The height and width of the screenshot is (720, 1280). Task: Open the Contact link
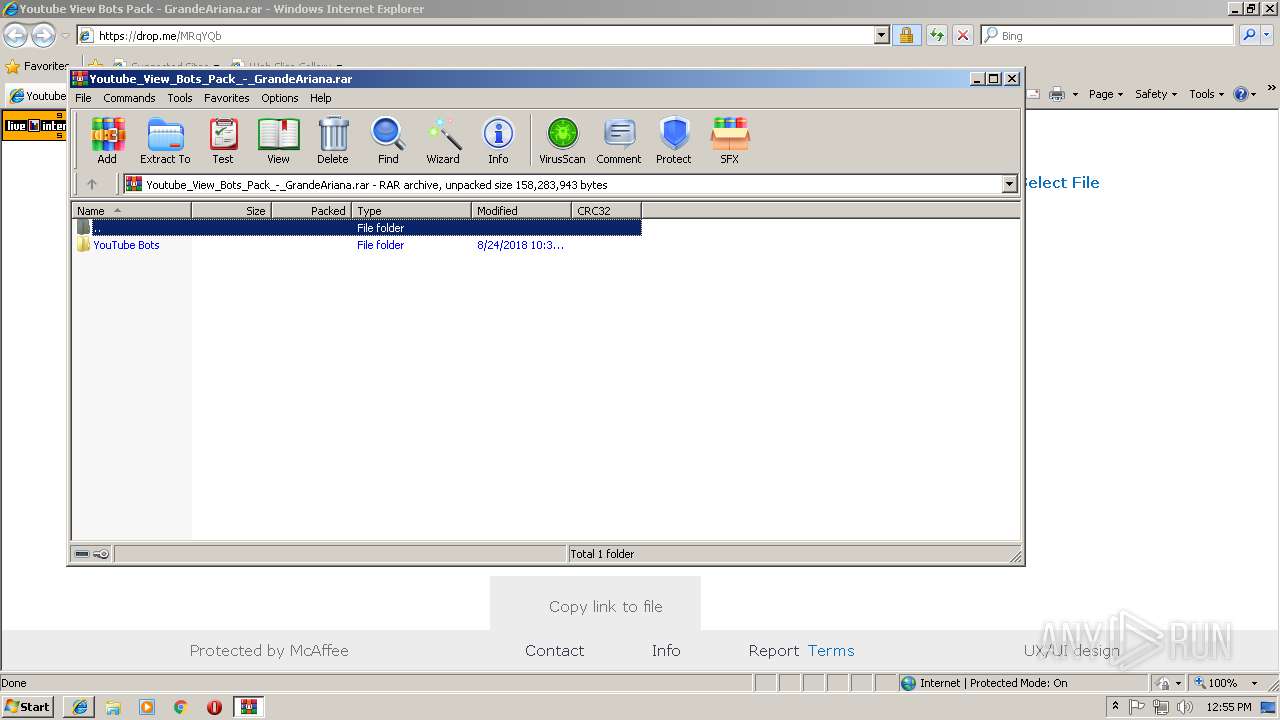[554, 650]
